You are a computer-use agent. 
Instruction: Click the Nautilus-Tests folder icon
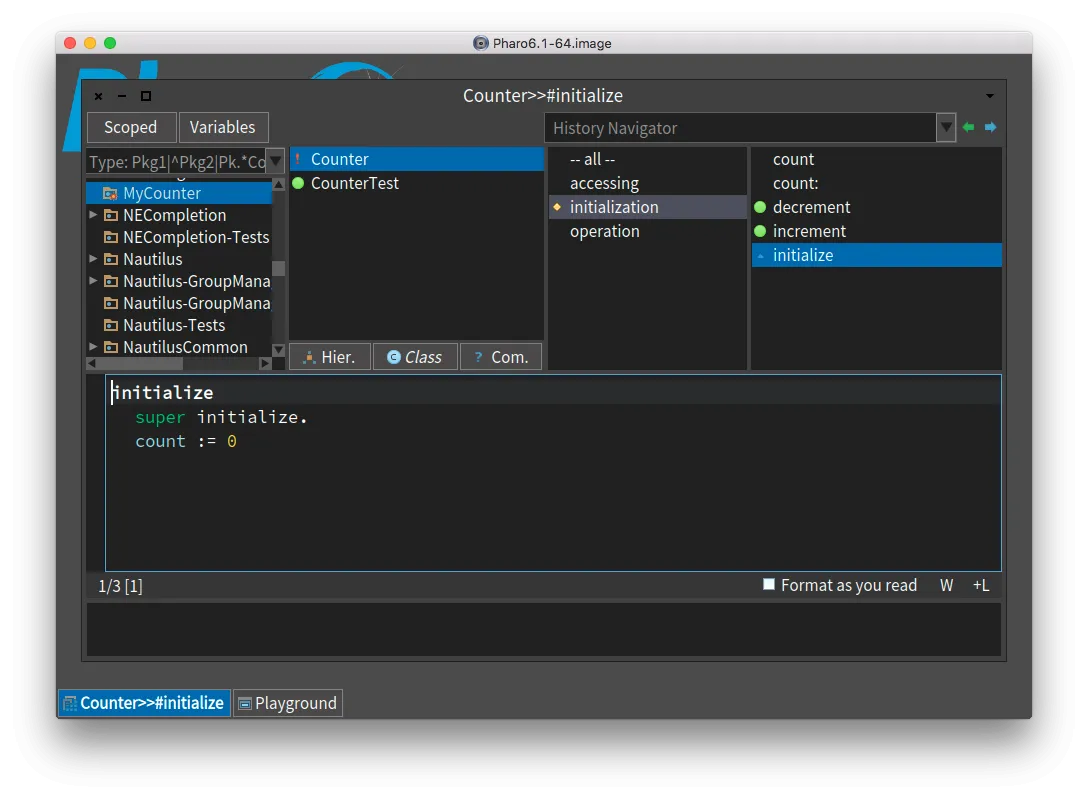point(110,325)
